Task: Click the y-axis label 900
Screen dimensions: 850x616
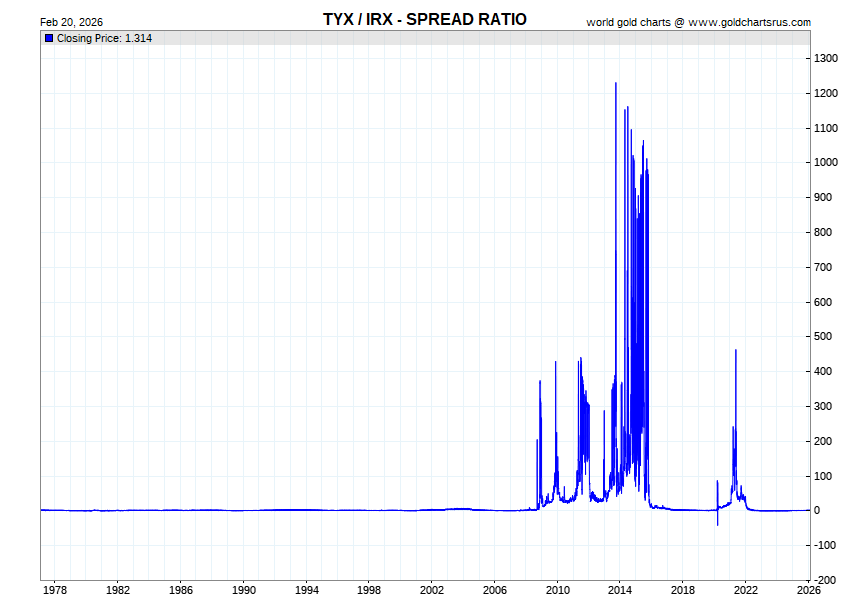Action: pos(823,197)
